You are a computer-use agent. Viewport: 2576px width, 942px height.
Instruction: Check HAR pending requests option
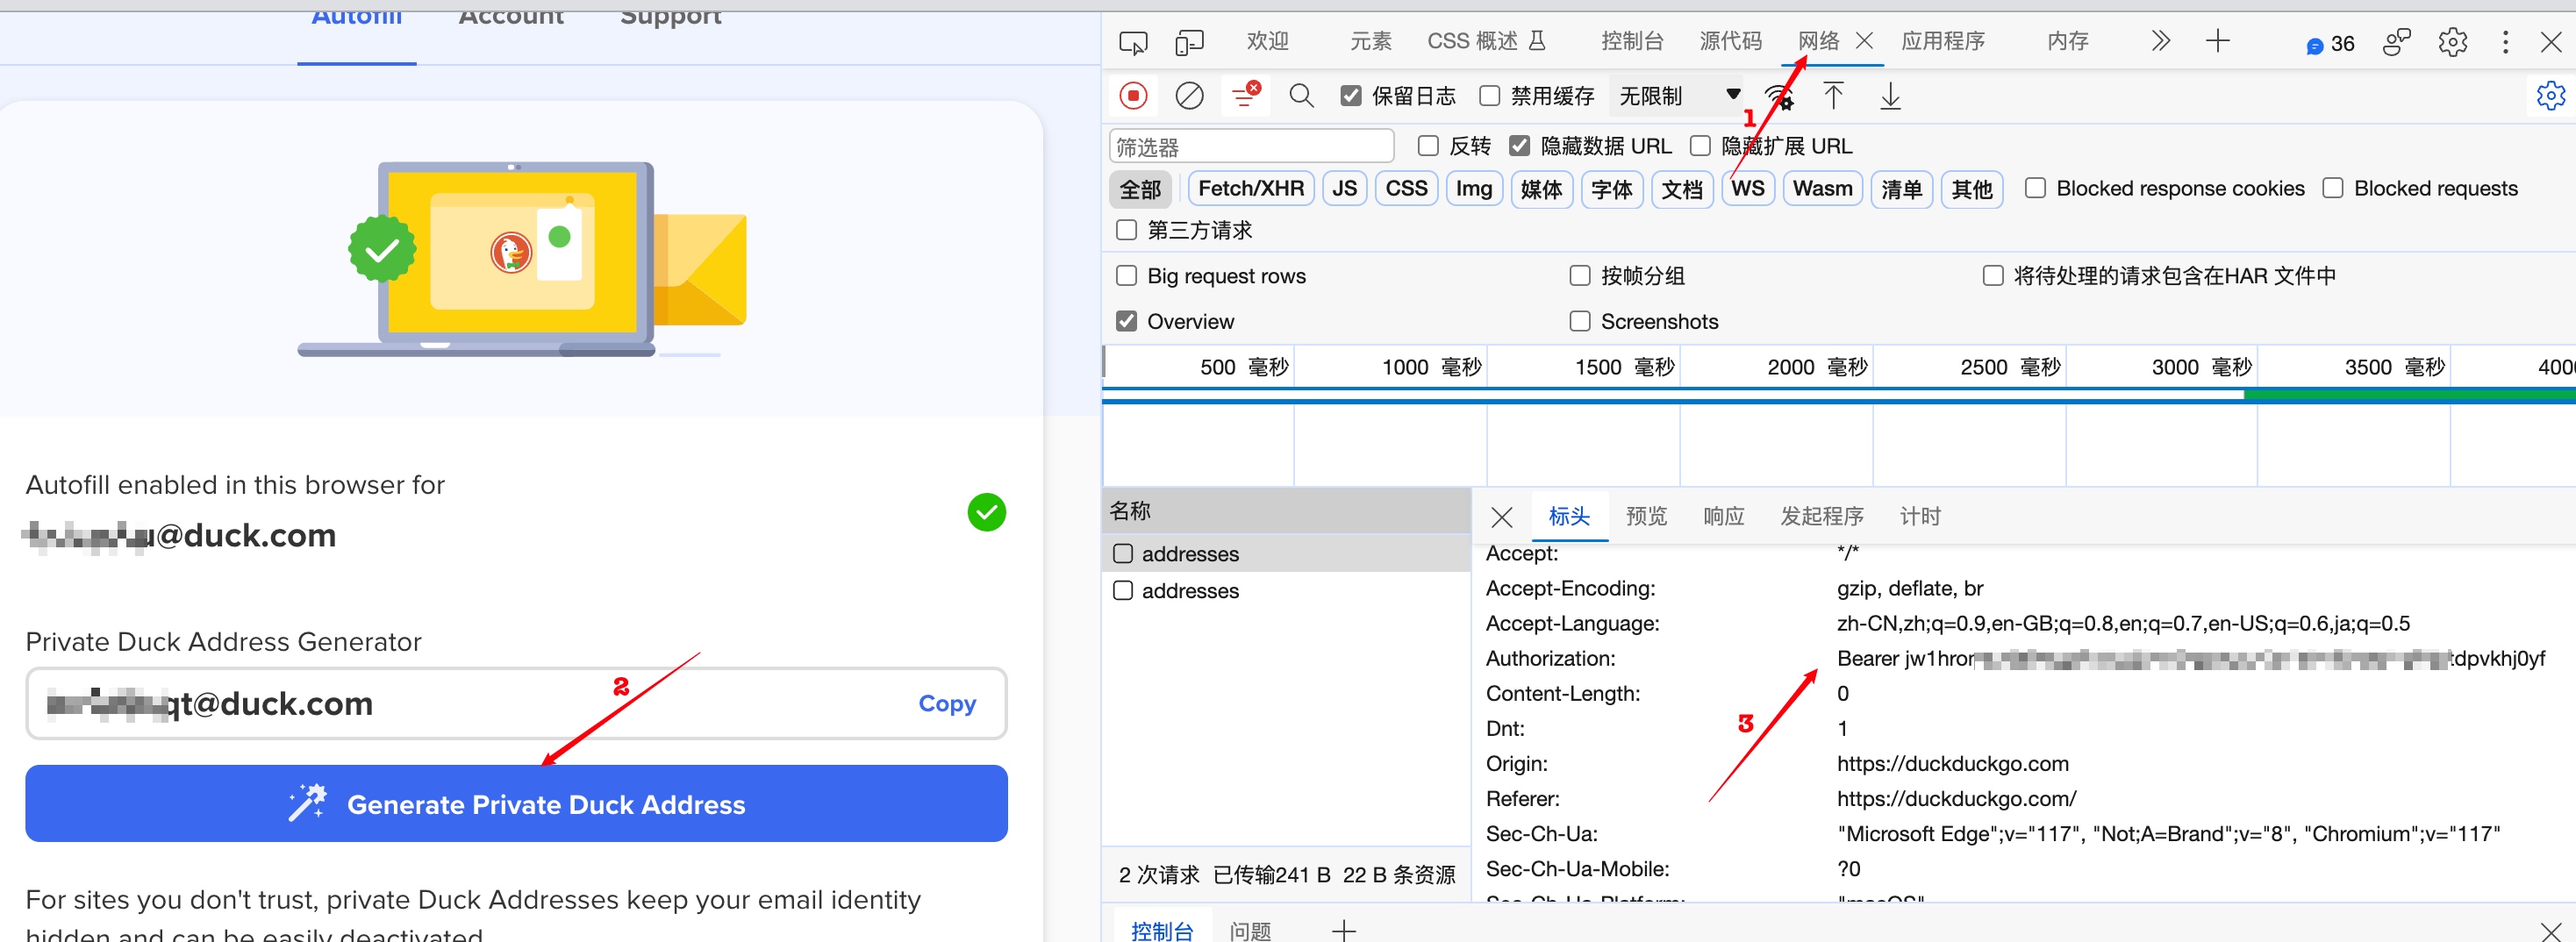click(x=1992, y=276)
